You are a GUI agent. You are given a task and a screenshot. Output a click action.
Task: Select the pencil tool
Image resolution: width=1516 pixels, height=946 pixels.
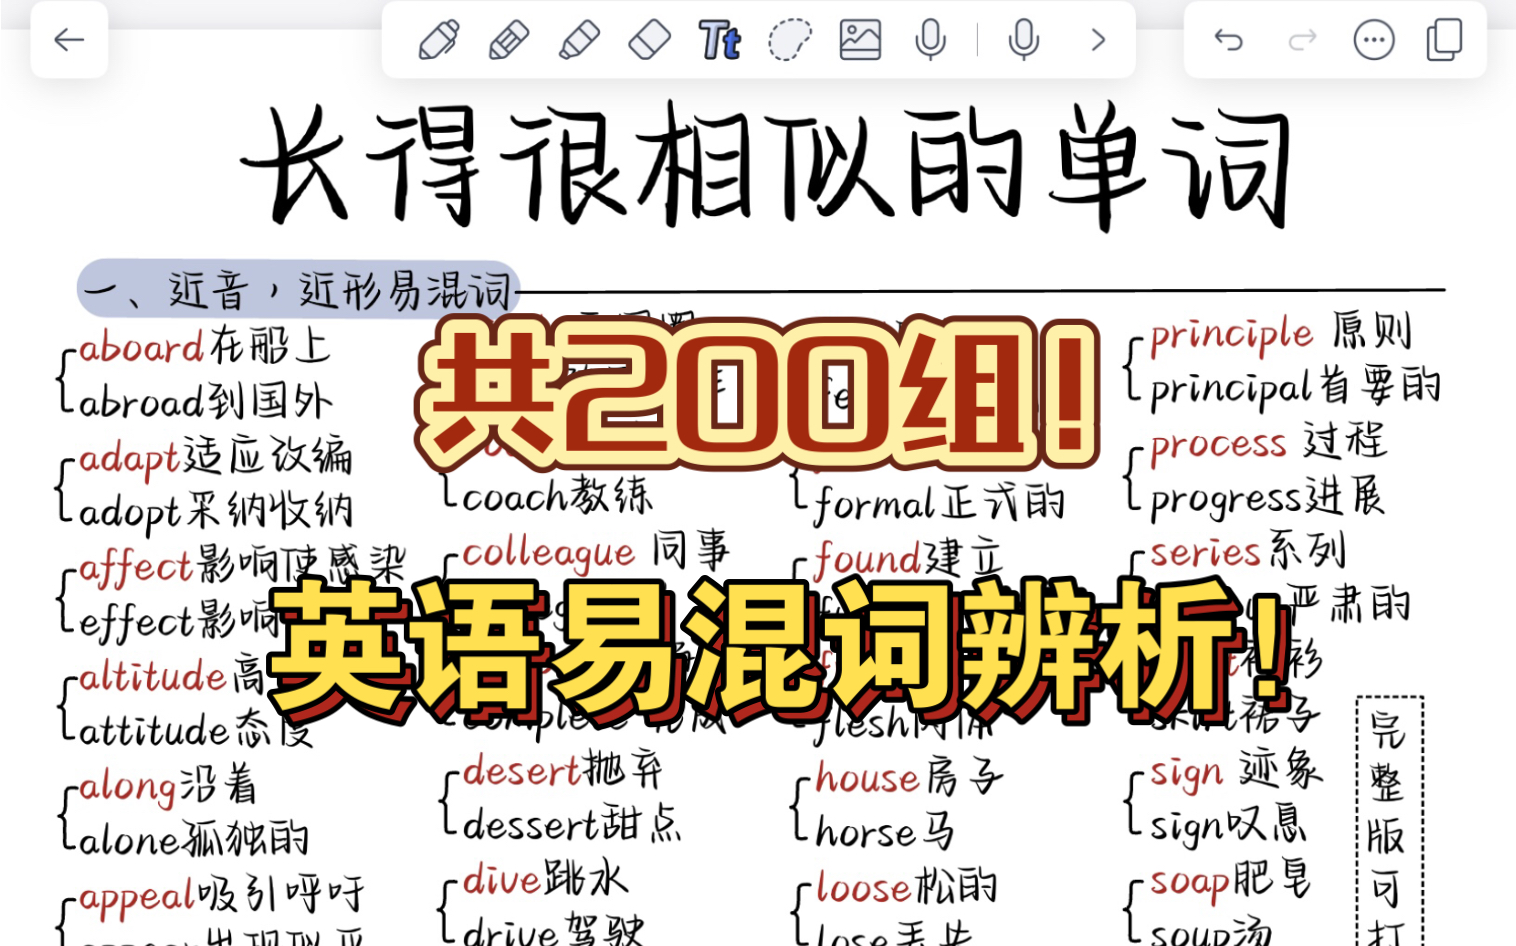click(509, 40)
